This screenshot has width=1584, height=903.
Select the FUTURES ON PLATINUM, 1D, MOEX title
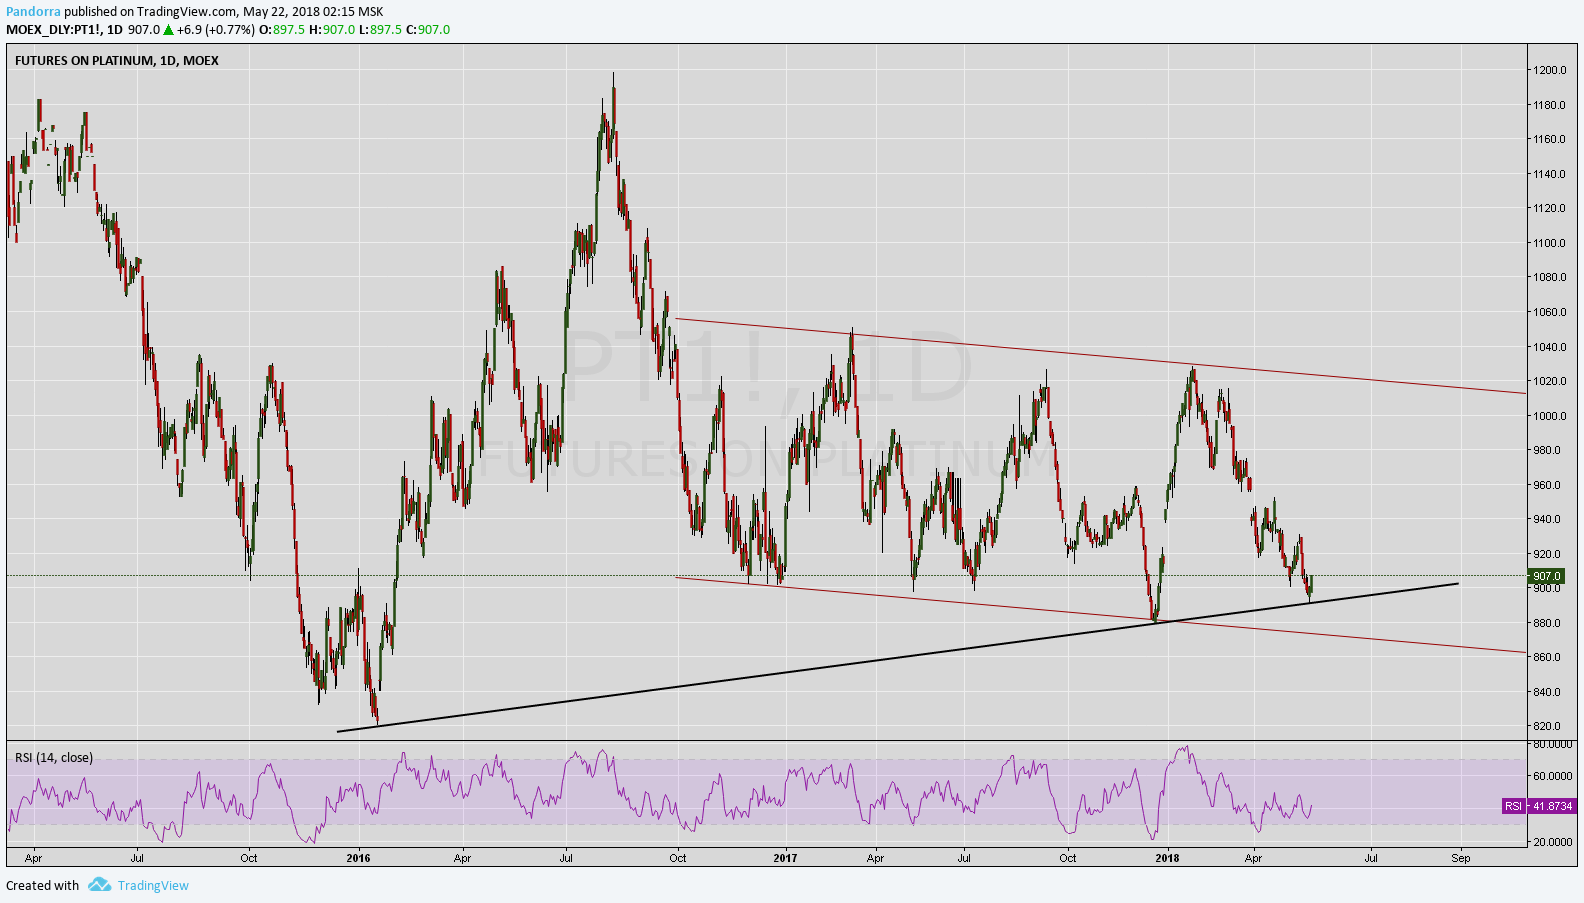117,60
